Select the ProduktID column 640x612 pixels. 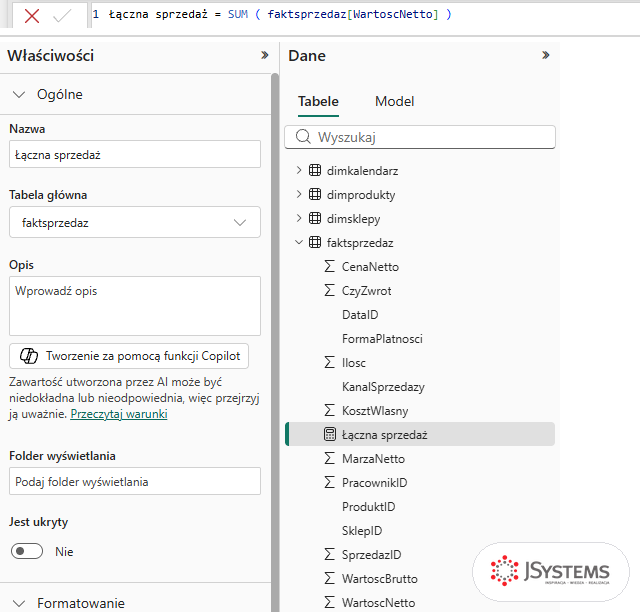[x=369, y=507]
